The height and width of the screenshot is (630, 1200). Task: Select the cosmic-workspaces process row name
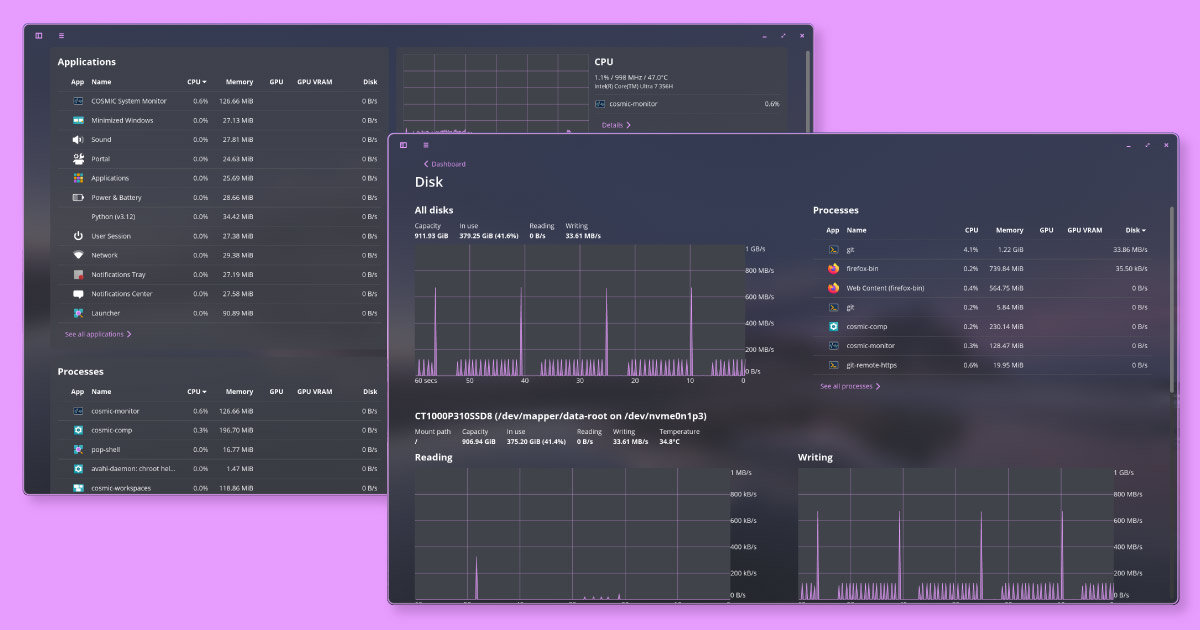point(121,488)
